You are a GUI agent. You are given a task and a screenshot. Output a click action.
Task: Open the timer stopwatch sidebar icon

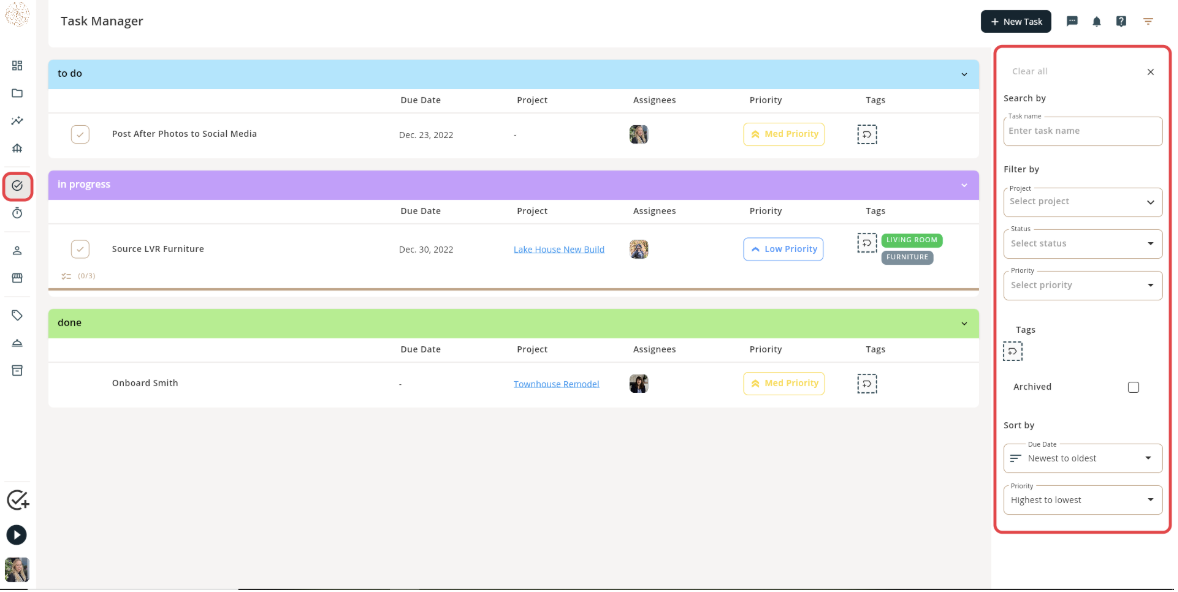[x=17, y=213]
